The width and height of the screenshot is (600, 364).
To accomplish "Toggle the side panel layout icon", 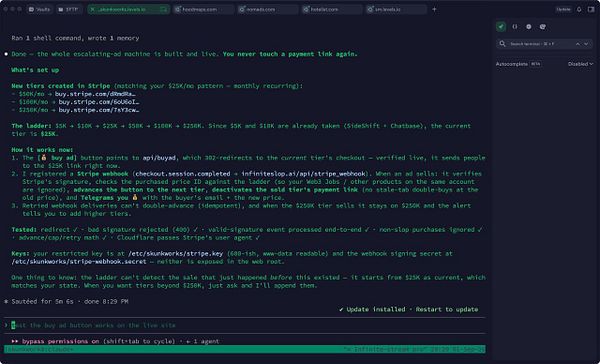I will [591, 9].
